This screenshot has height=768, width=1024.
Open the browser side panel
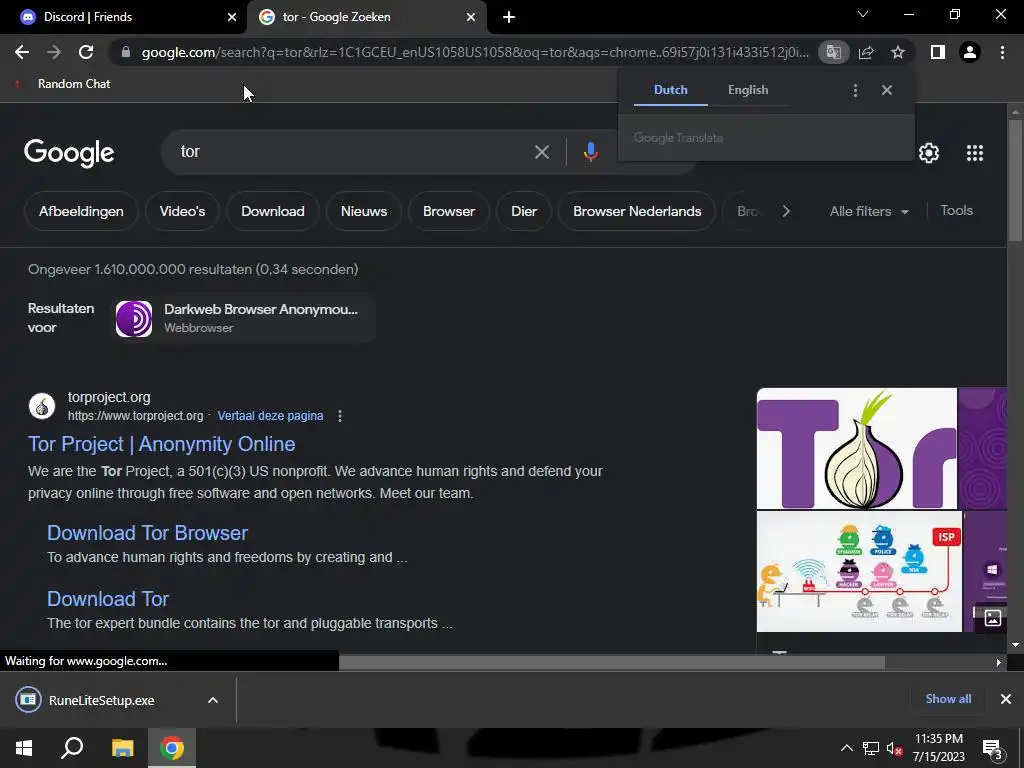[938, 52]
